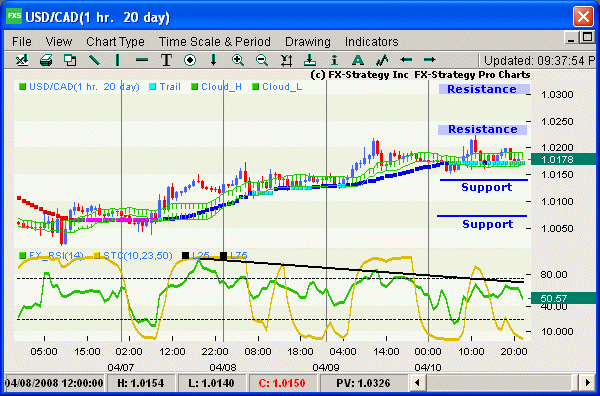This screenshot has height=396, width=600.
Task: Select the diagonal trend line drawing tool
Action: pyautogui.click(x=94, y=60)
